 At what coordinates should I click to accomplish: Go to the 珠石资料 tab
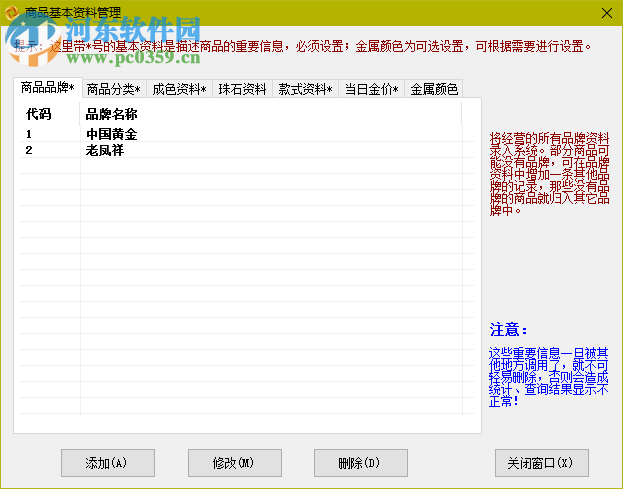[242, 89]
